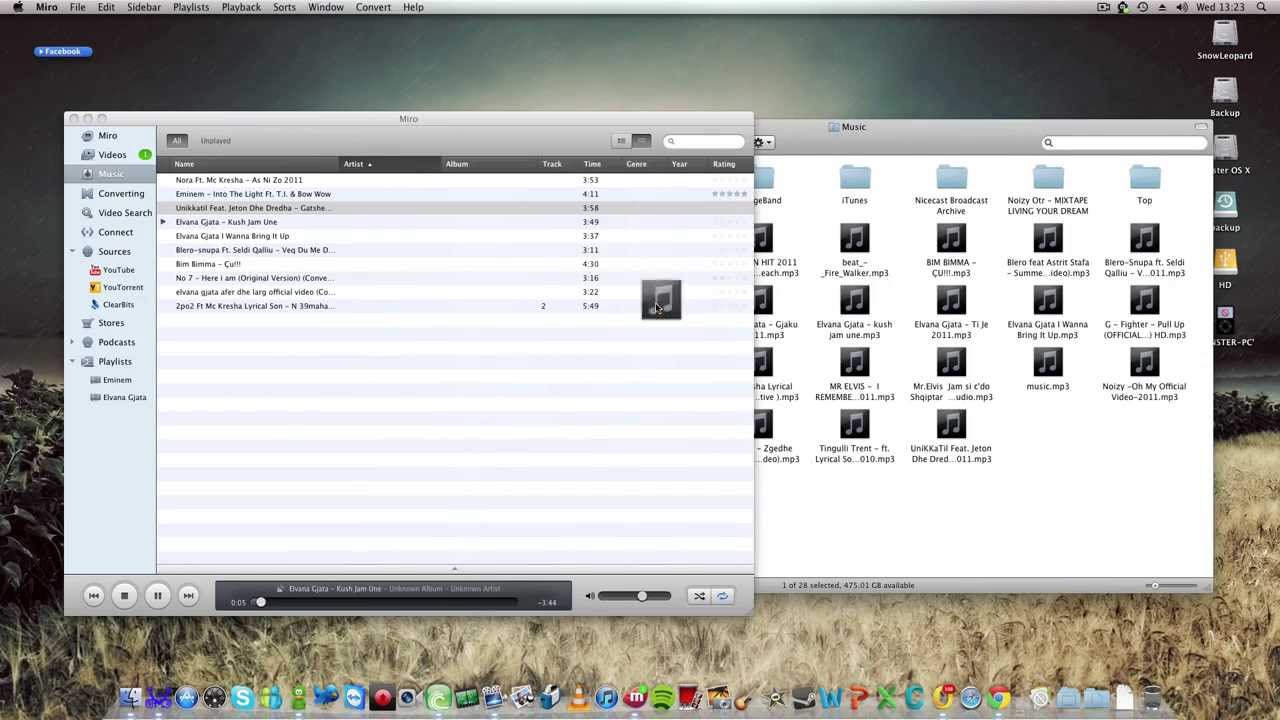Screen dimensions: 1280x720
Task: Open the Sidebar menu
Action: [x=143, y=7]
